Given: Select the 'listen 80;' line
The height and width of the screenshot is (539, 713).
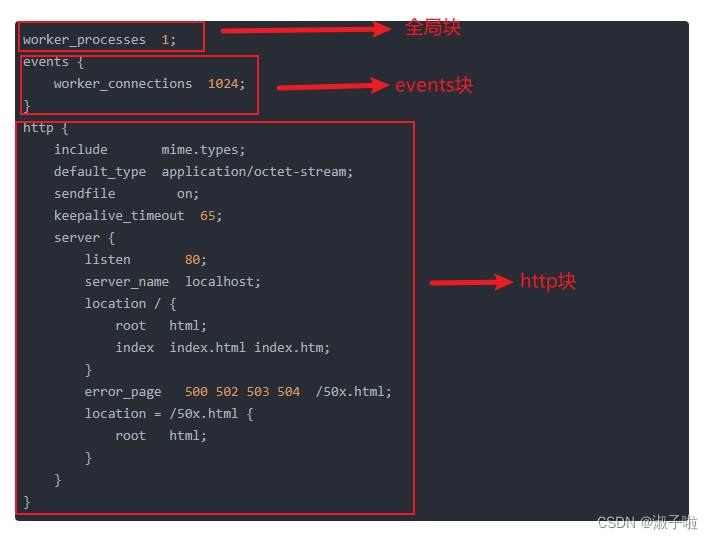Looking at the screenshot, I should 146,260.
